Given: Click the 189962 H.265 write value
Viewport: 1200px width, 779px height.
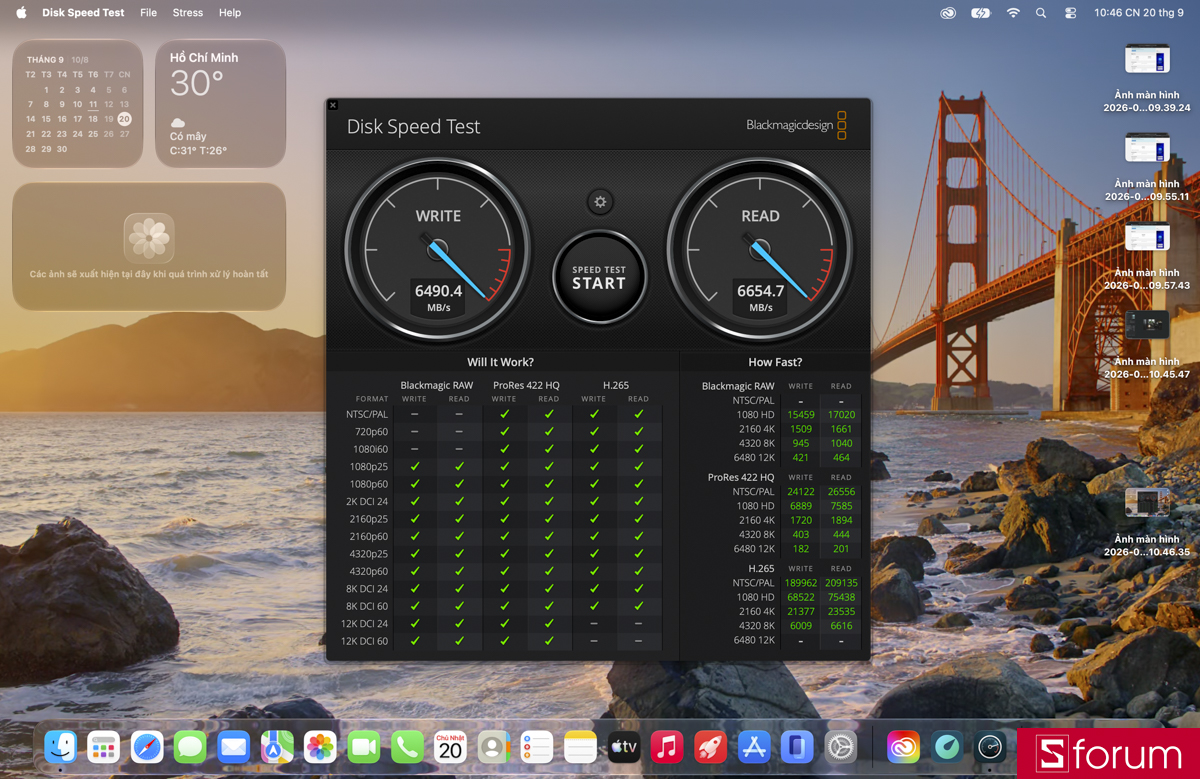Looking at the screenshot, I should [x=801, y=583].
